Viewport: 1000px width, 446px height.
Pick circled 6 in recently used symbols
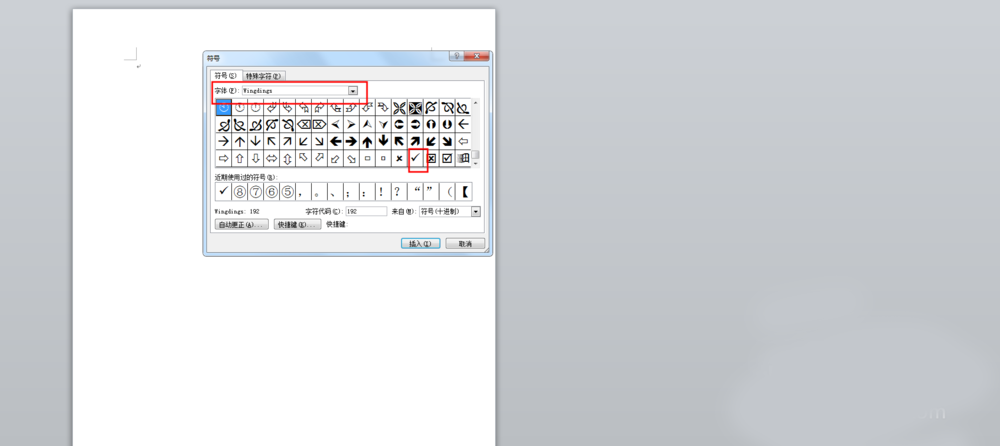[x=272, y=191]
